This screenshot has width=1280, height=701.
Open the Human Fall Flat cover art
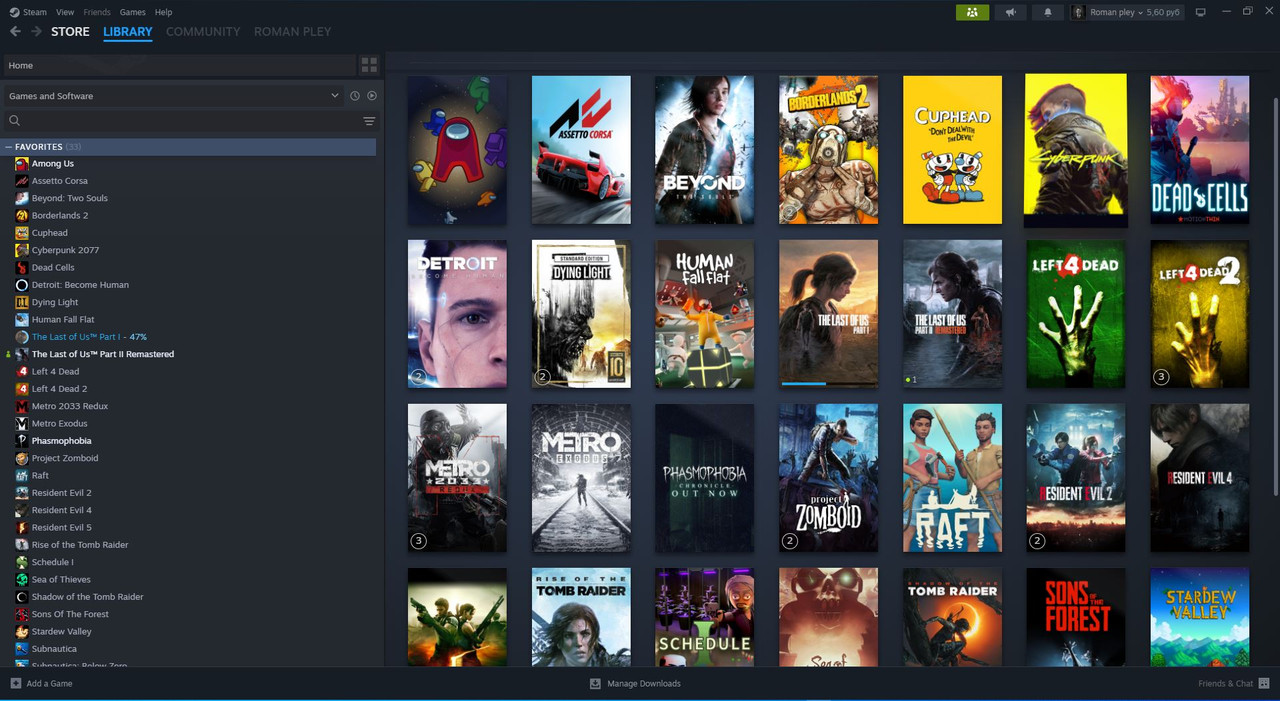coord(705,314)
